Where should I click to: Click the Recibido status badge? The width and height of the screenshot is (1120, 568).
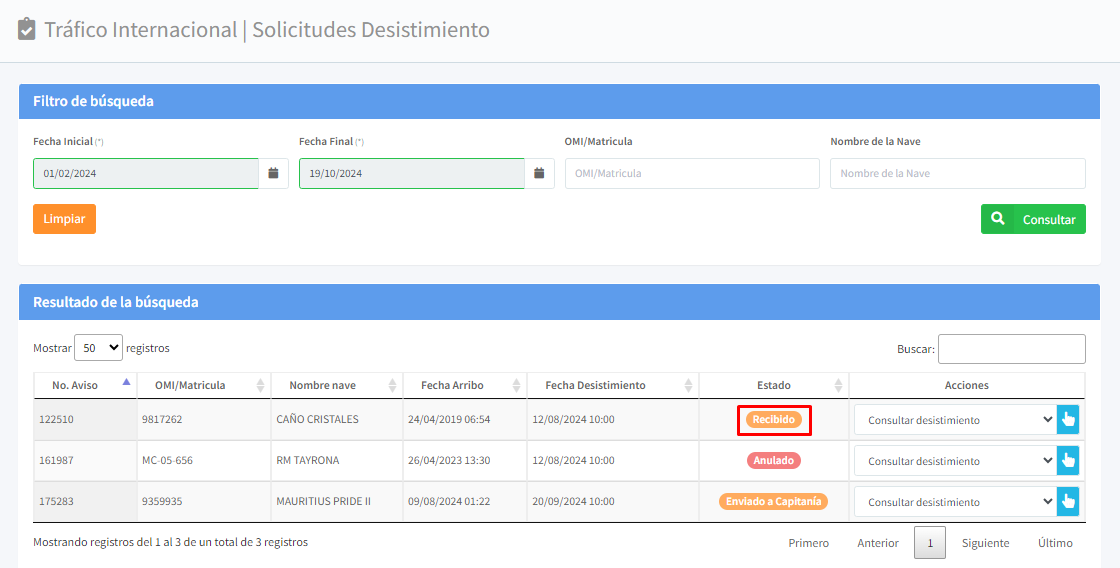773,420
